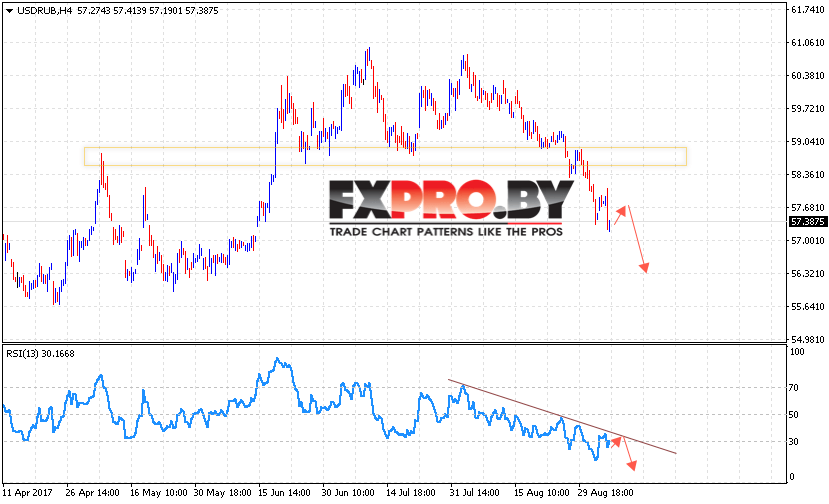
Task: Click the 61.0610 price axis label
Action: [807, 43]
